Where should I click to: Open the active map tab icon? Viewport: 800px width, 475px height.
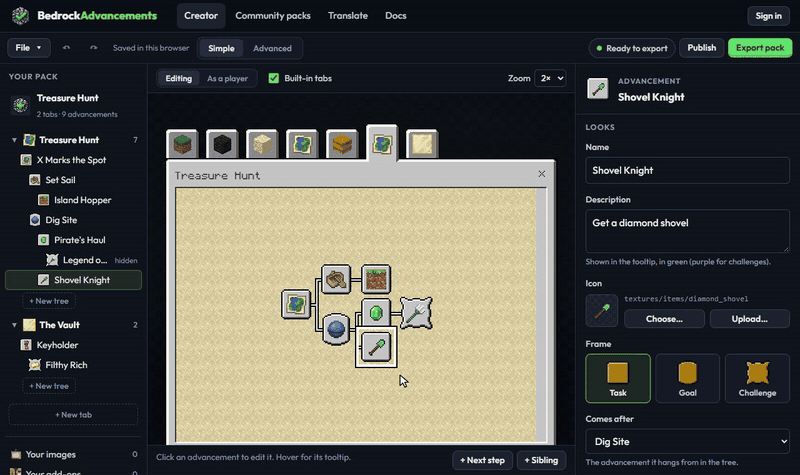382,143
